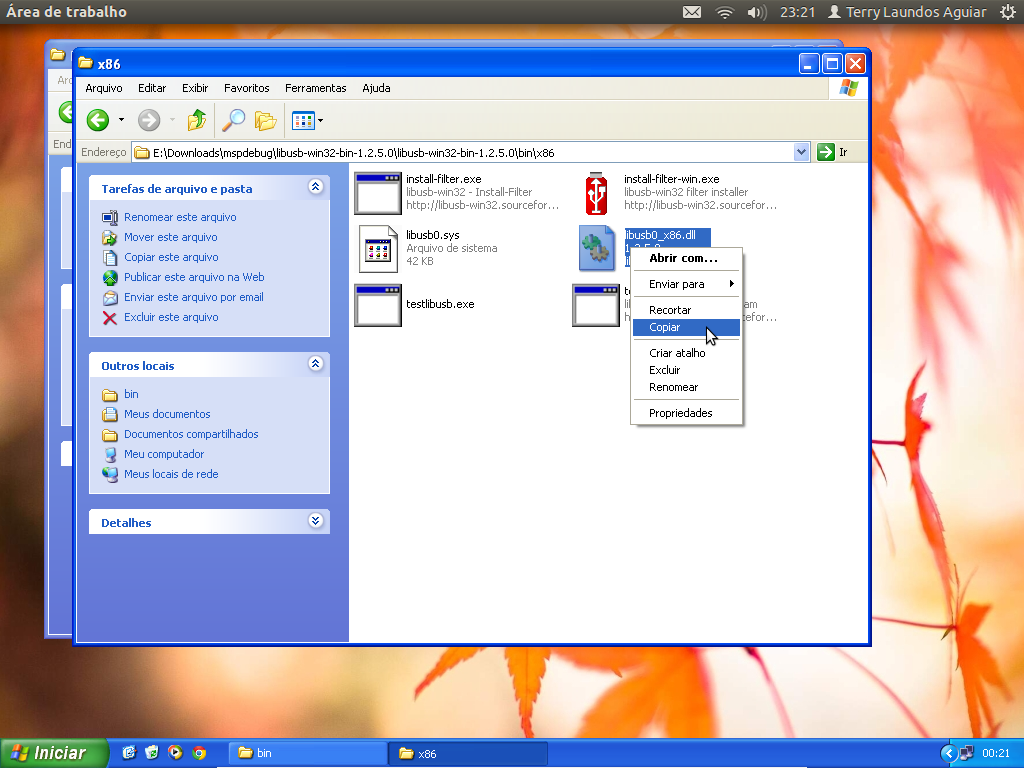Open the mail envelope indicator
Screen dimensions: 1024x768
692,12
